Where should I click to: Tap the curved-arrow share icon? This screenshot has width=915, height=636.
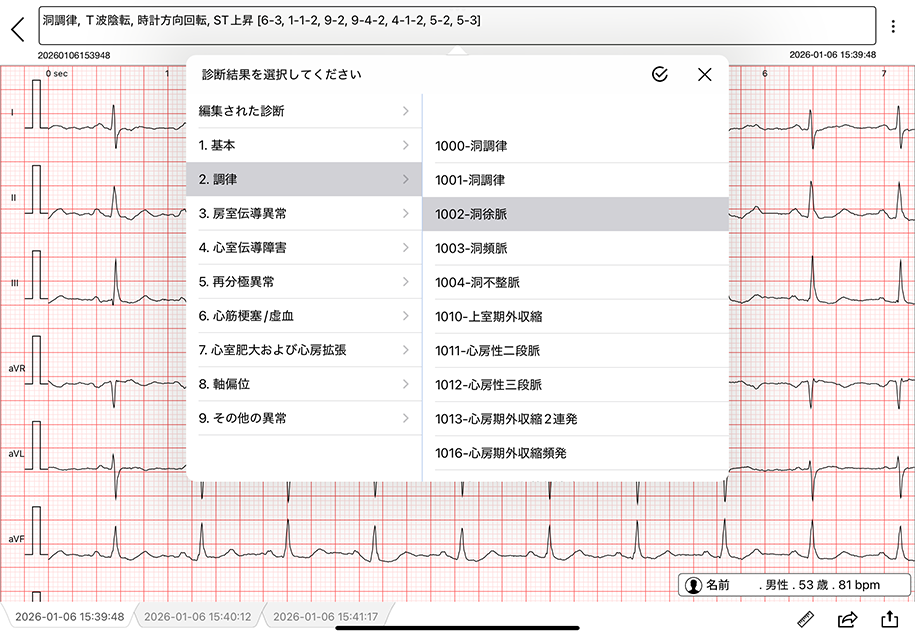[x=848, y=620]
